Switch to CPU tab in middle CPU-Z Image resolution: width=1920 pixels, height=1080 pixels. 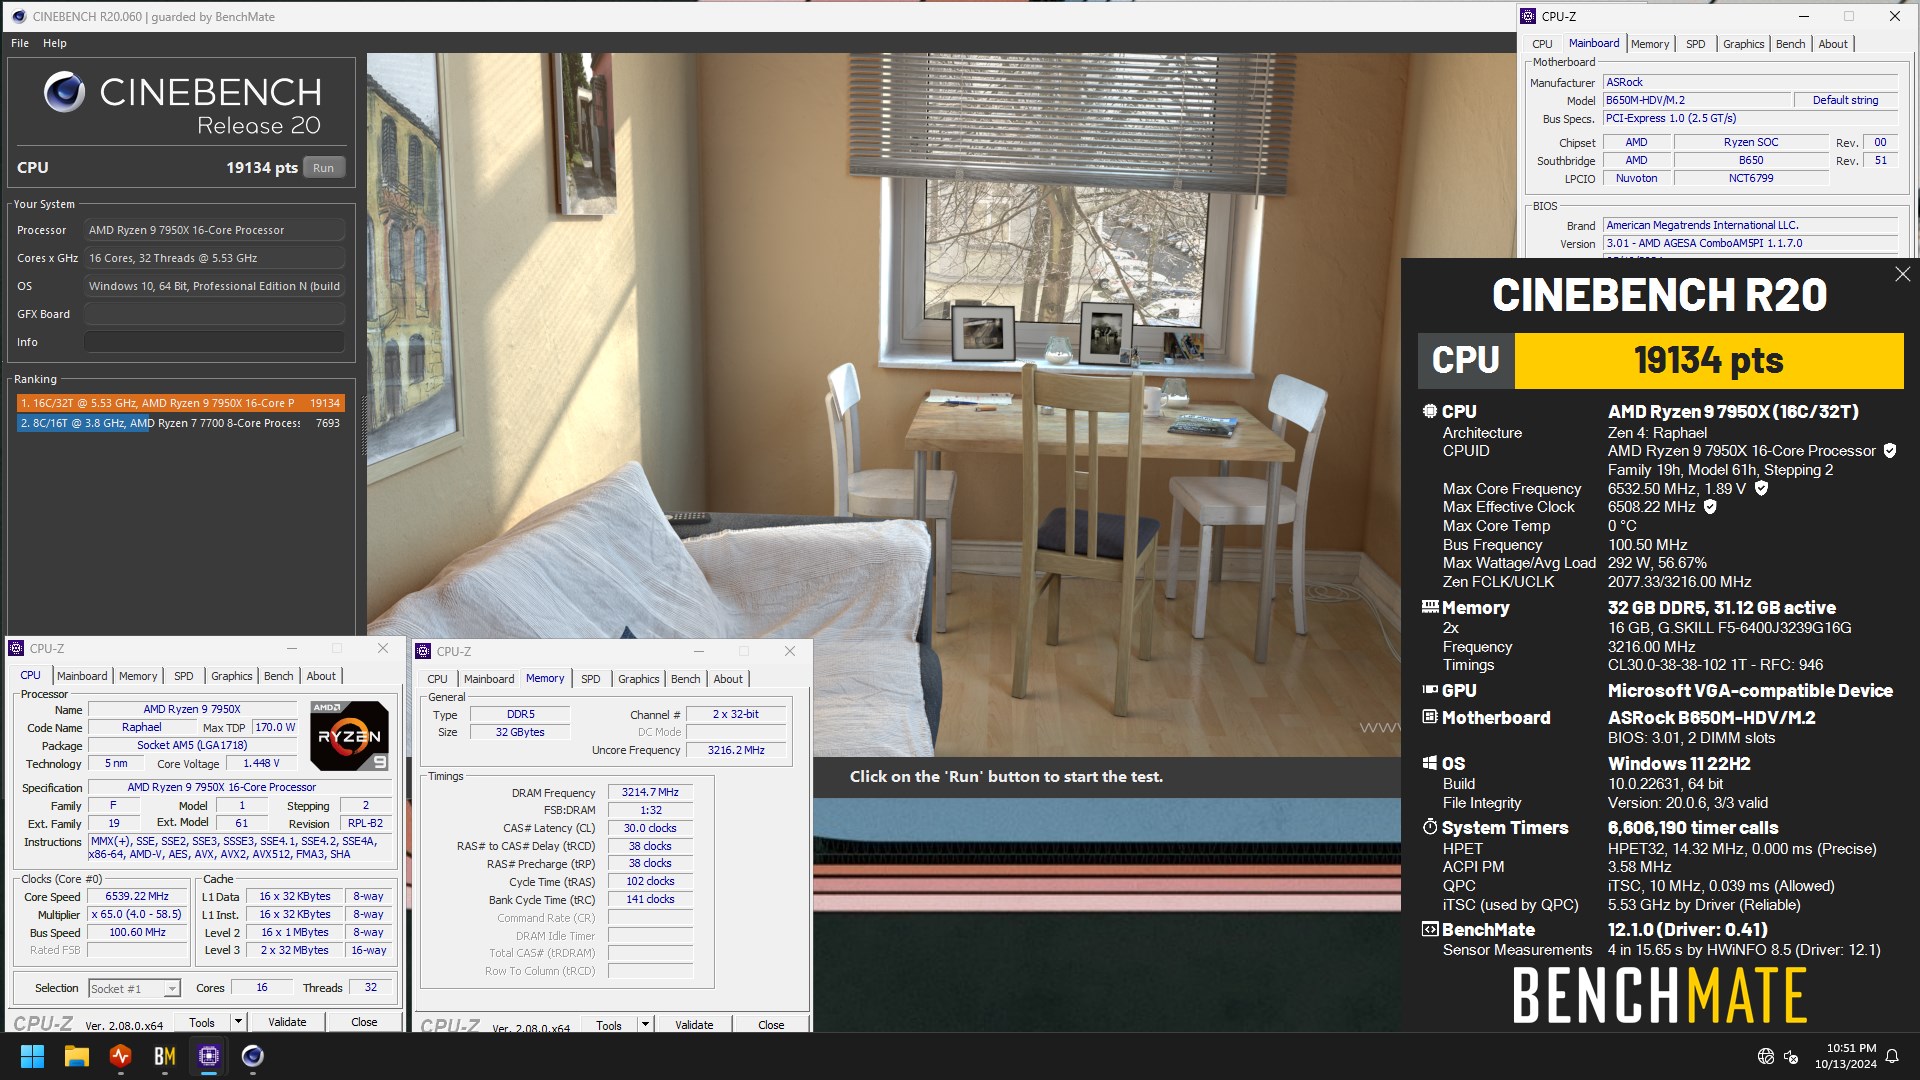437,679
